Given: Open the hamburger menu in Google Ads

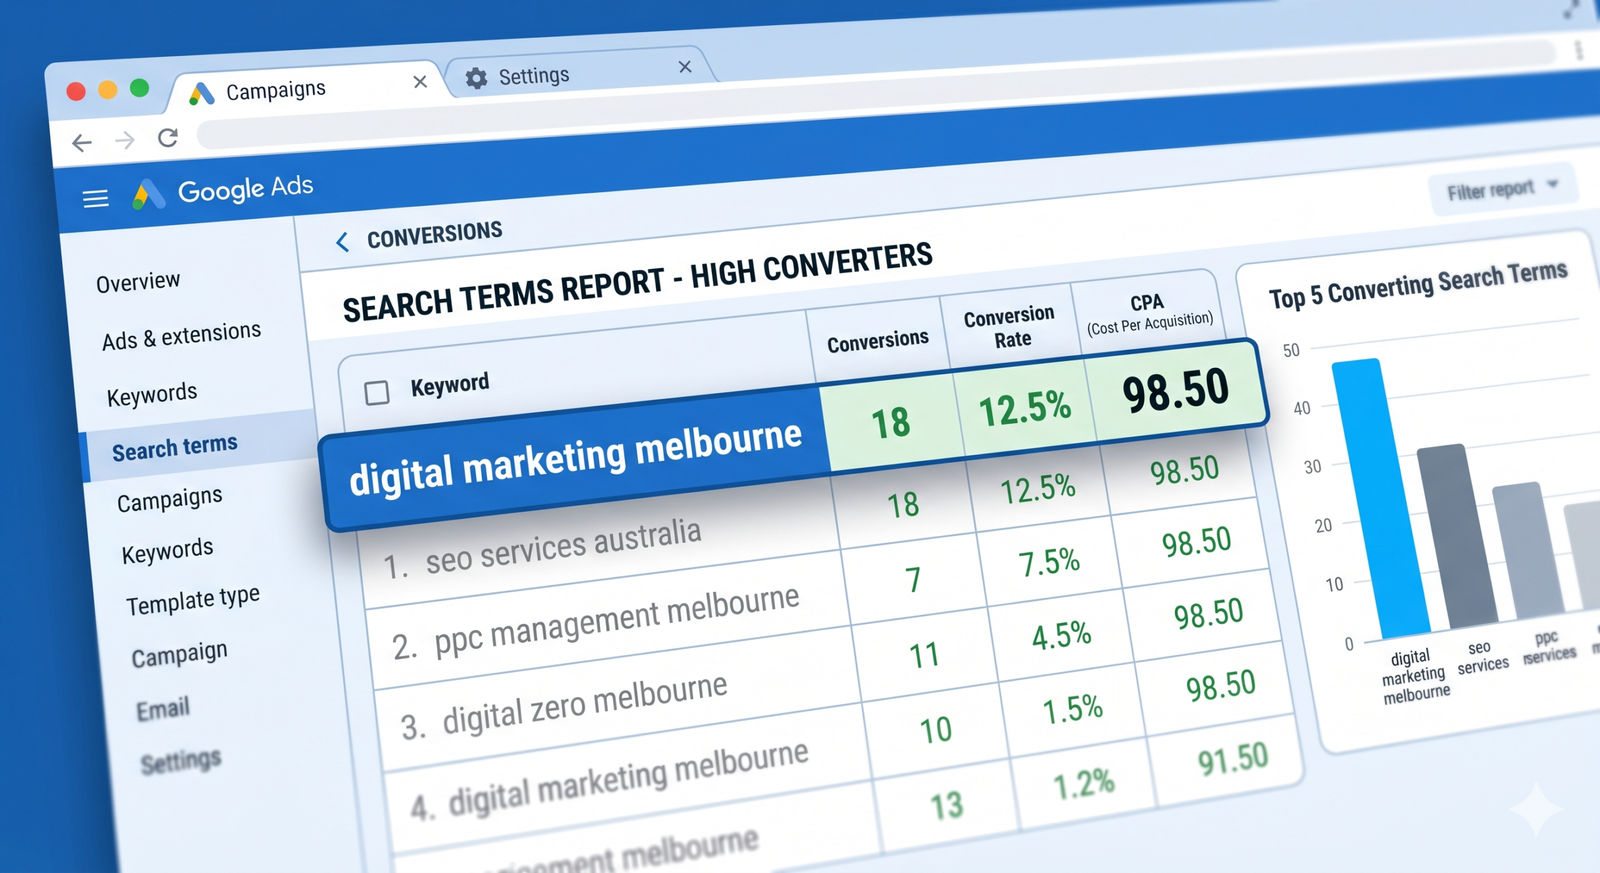Looking at the screenshot, I should pos(95,199).
